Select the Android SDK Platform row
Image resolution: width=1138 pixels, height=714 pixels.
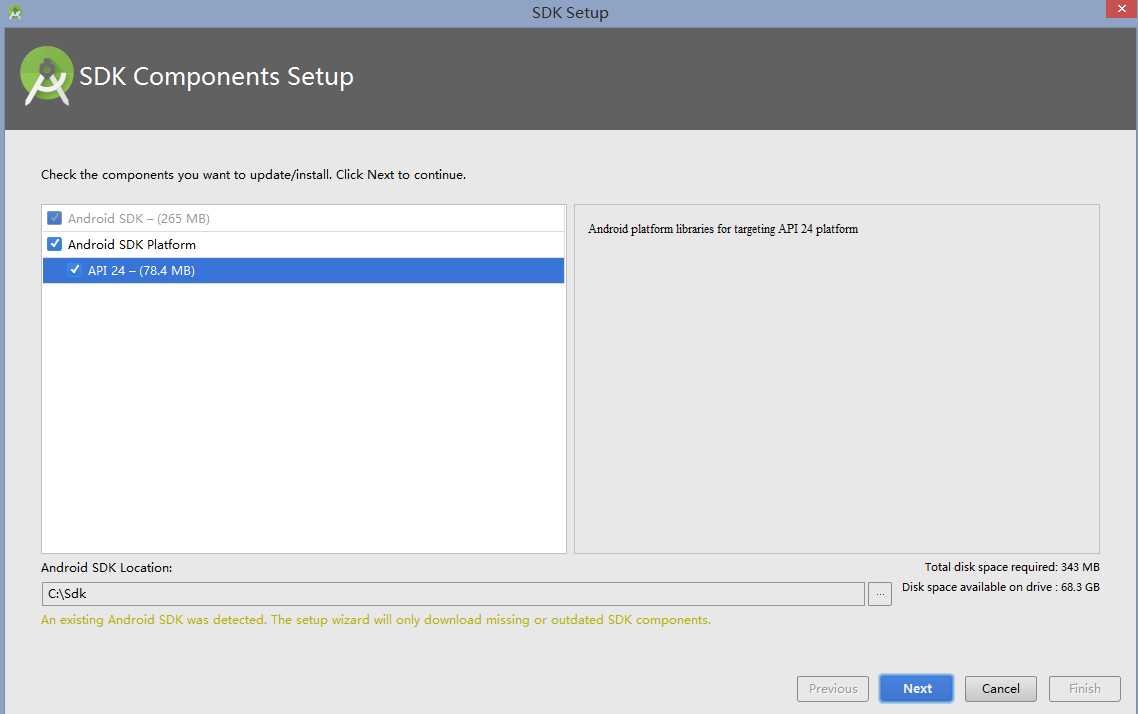tap(303, 244)
